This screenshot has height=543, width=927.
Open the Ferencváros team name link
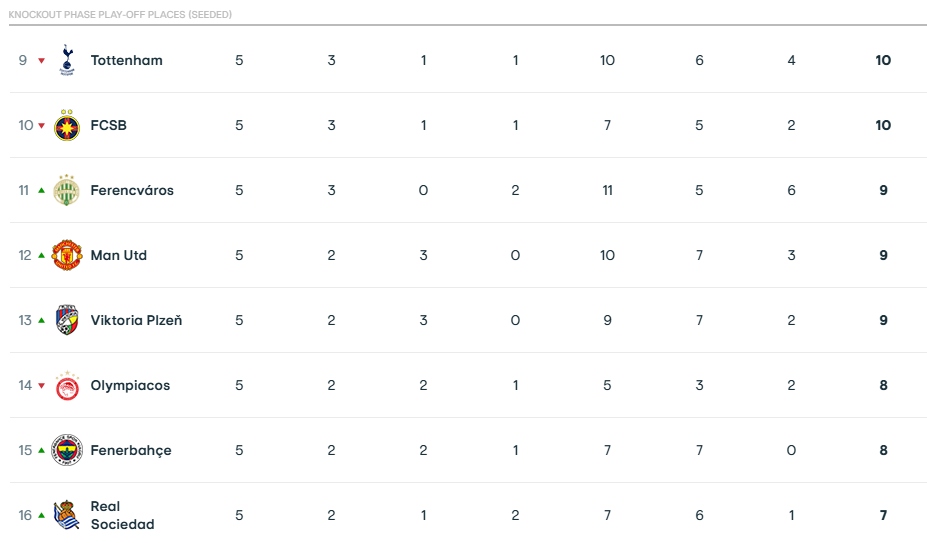pos(132,190)
